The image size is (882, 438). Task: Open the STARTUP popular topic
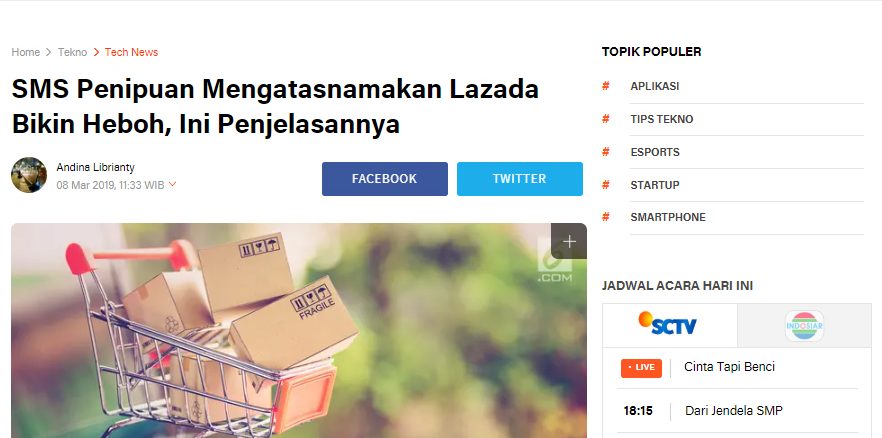[x=655, y=185]
